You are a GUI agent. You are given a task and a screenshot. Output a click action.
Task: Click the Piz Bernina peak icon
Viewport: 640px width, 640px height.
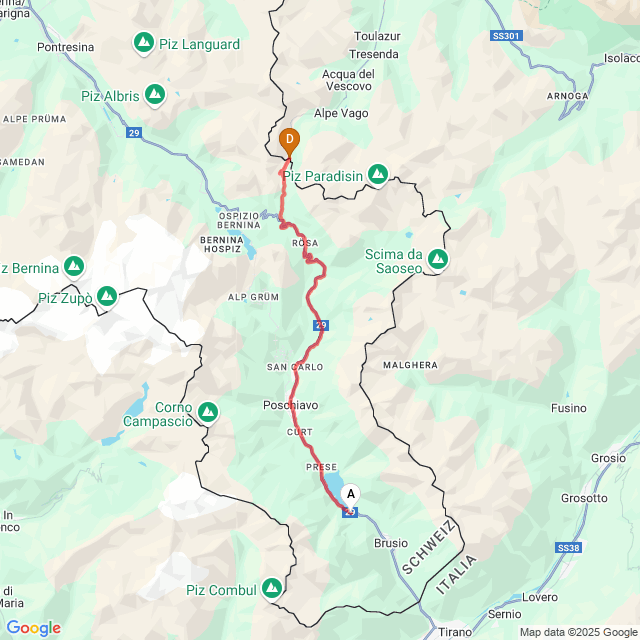click(x=74, y=267)
